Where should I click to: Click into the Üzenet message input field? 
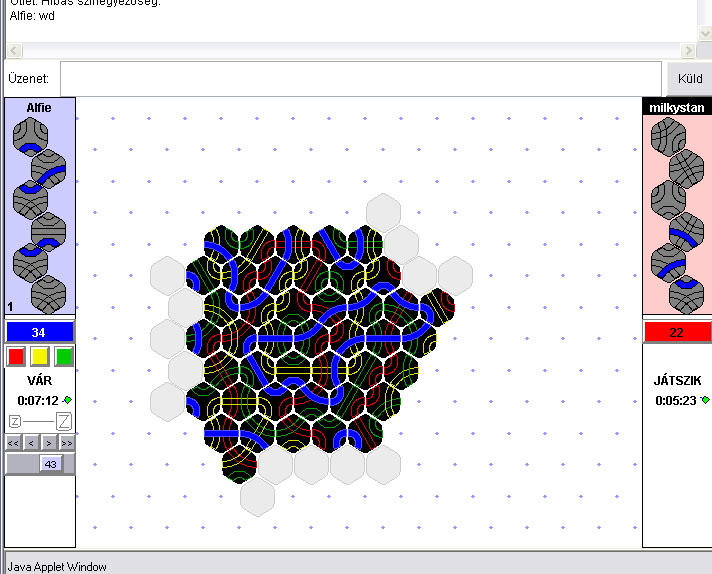(360, 78)
